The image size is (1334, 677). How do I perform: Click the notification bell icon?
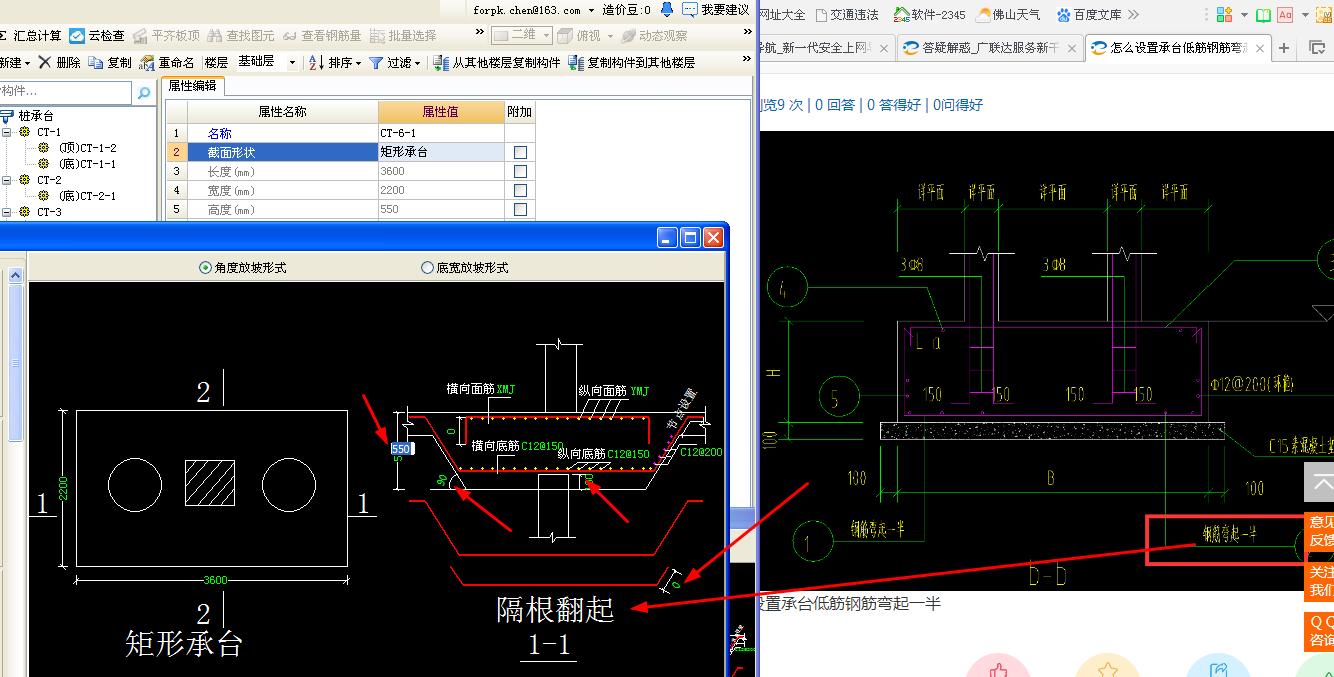click(x=668, y=10)
